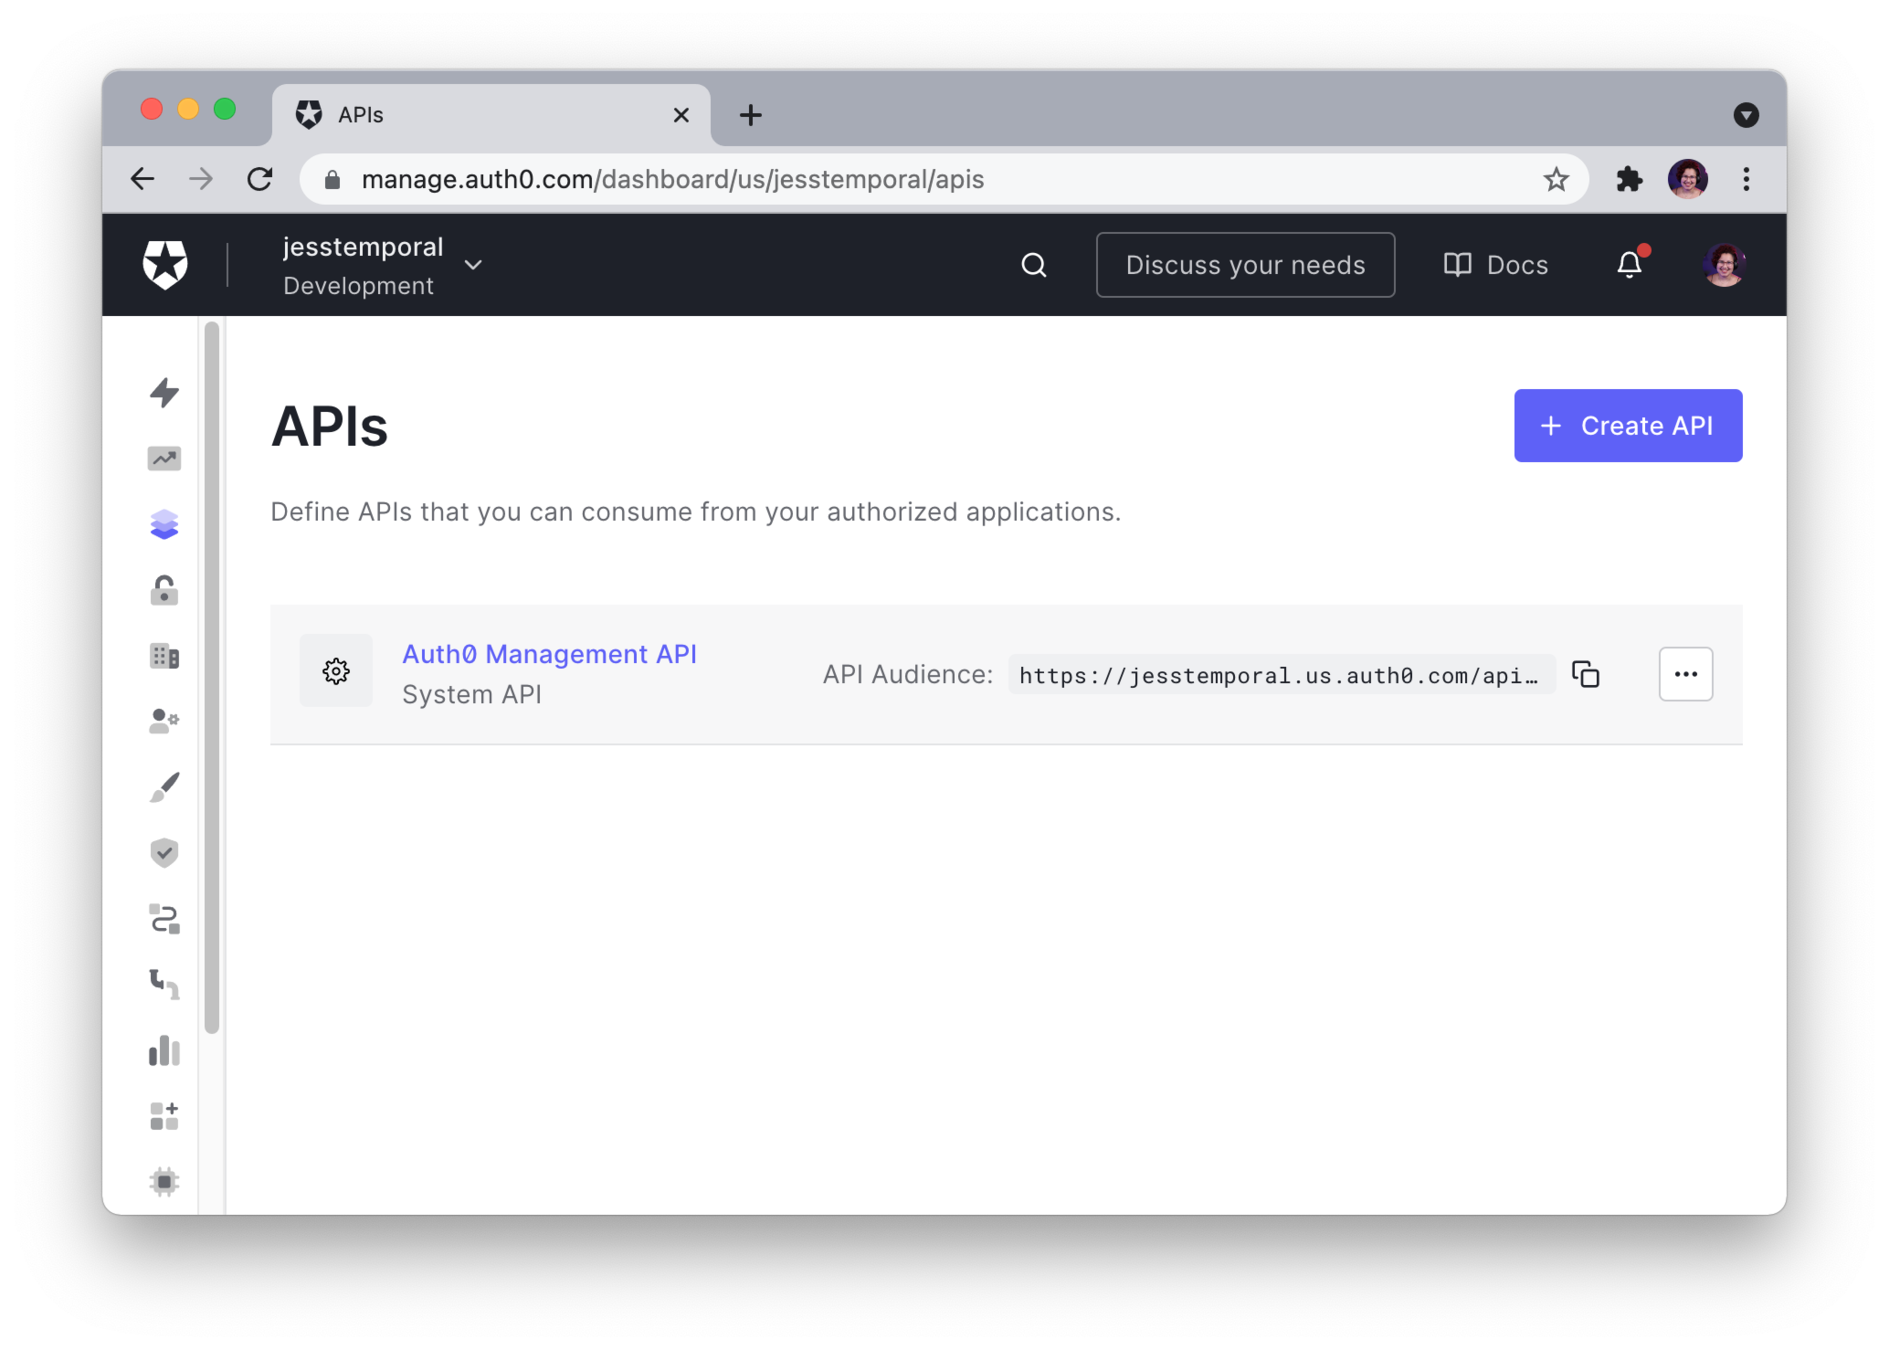Open the Auth0 Management API link
The height and width of the screenshot is (1350, 1889).
tap(549, 654)
